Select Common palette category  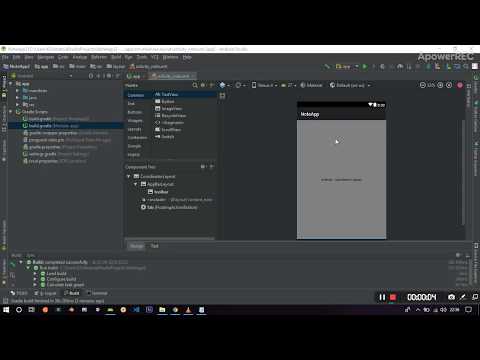pyautogui.click(x=136, y=95)
